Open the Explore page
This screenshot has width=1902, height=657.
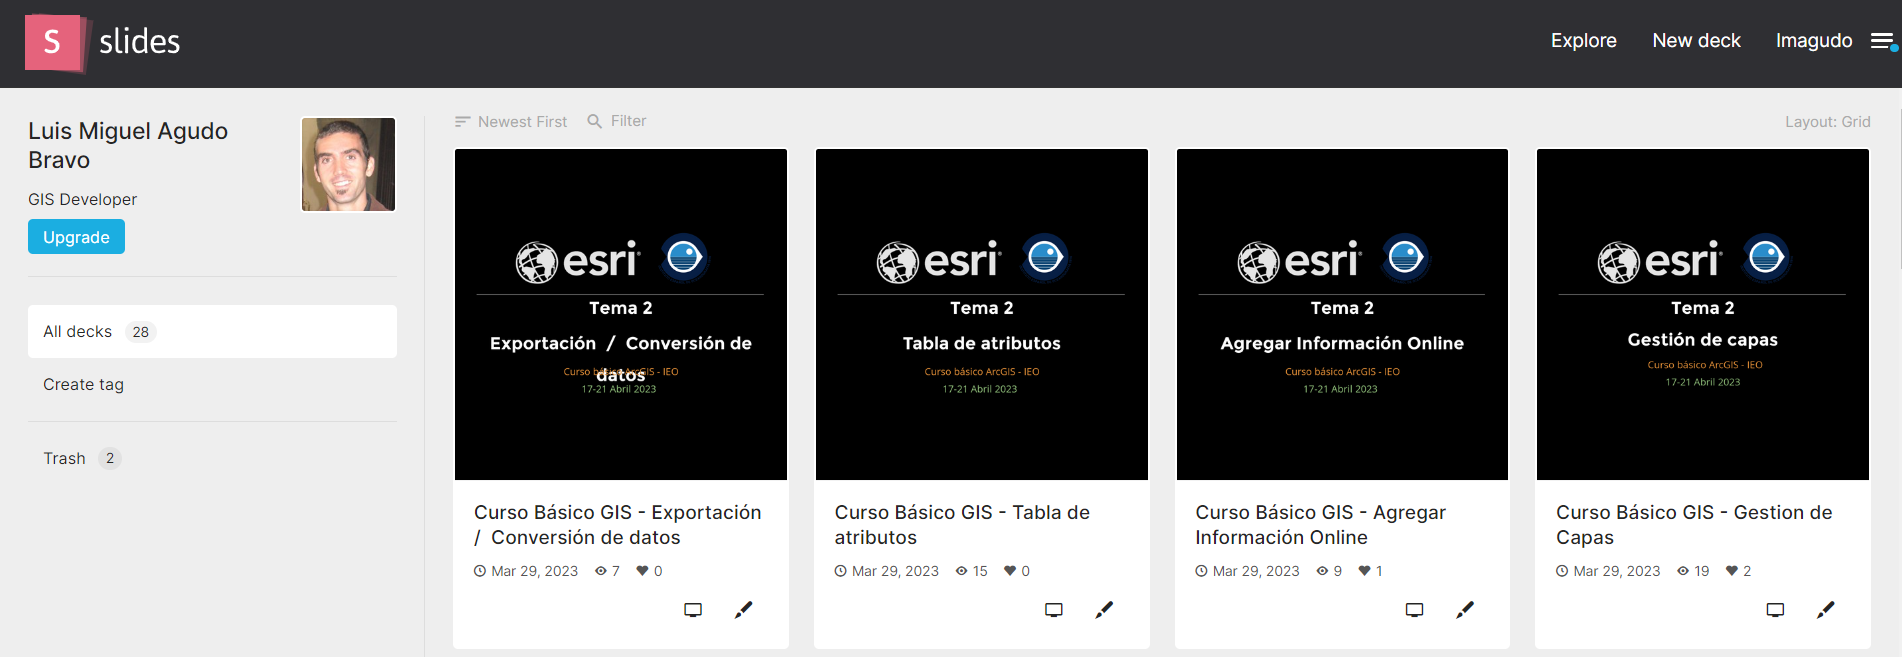[x=1584, y=41]
